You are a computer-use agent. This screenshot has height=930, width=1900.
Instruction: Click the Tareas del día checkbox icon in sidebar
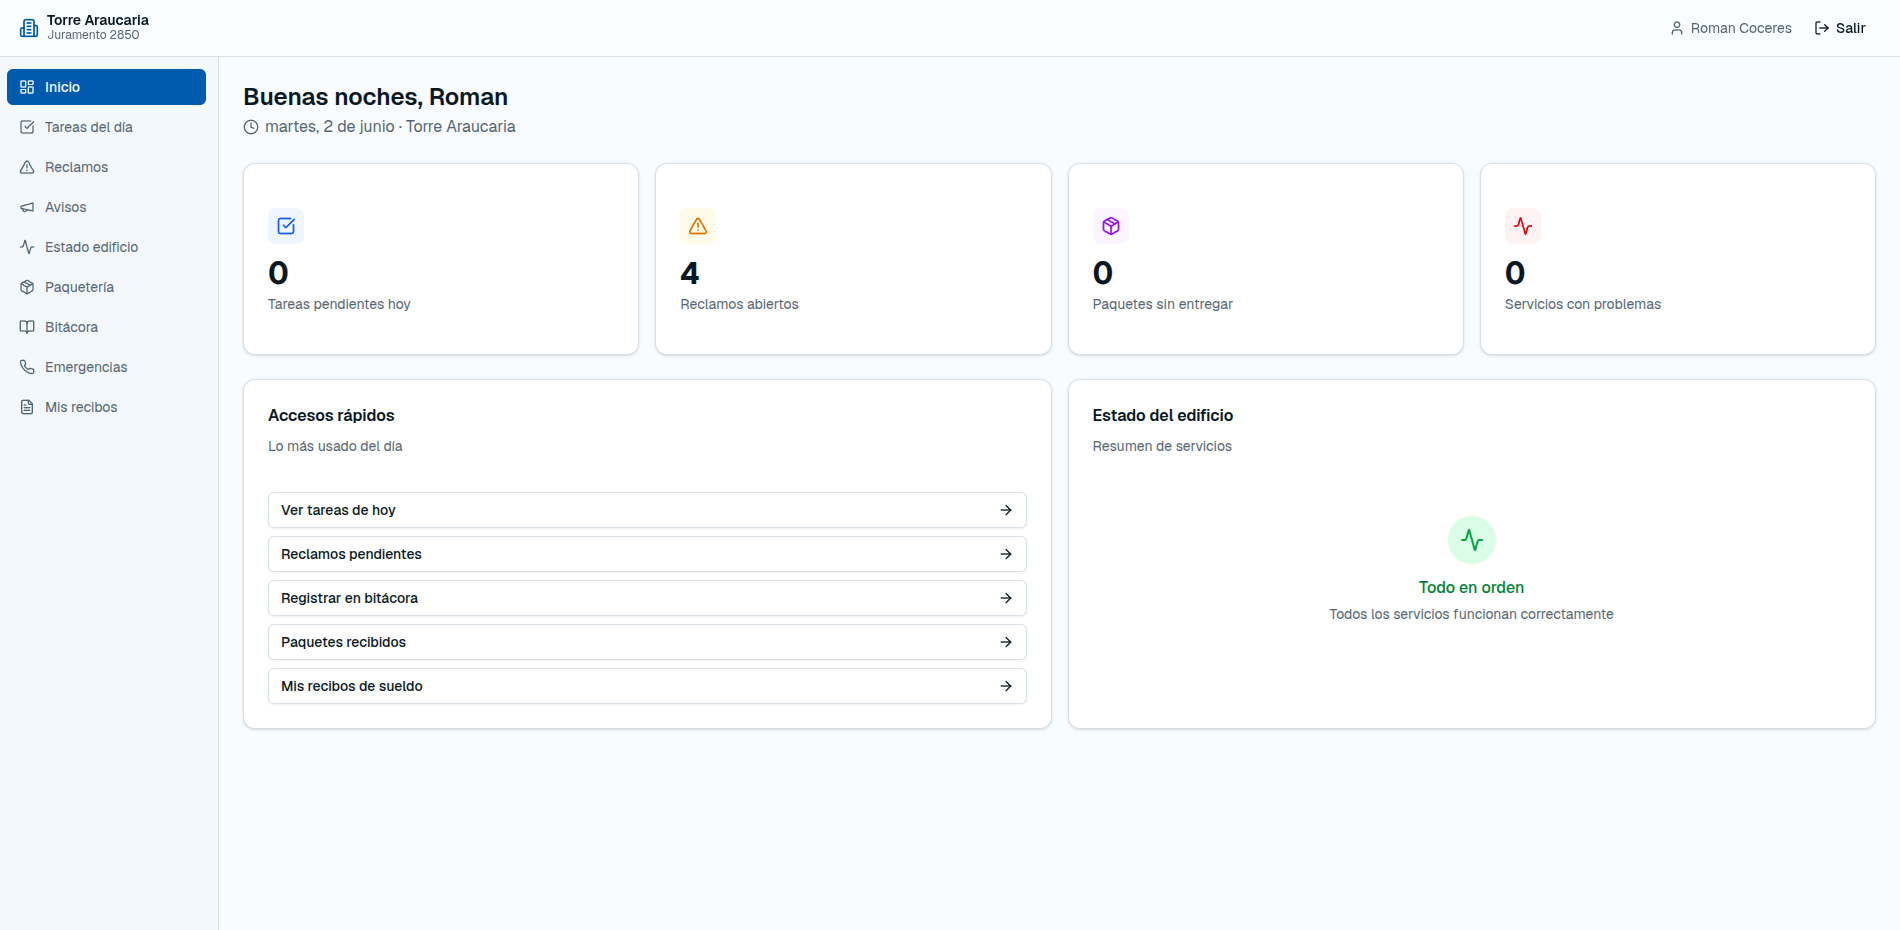click(27, 127)
